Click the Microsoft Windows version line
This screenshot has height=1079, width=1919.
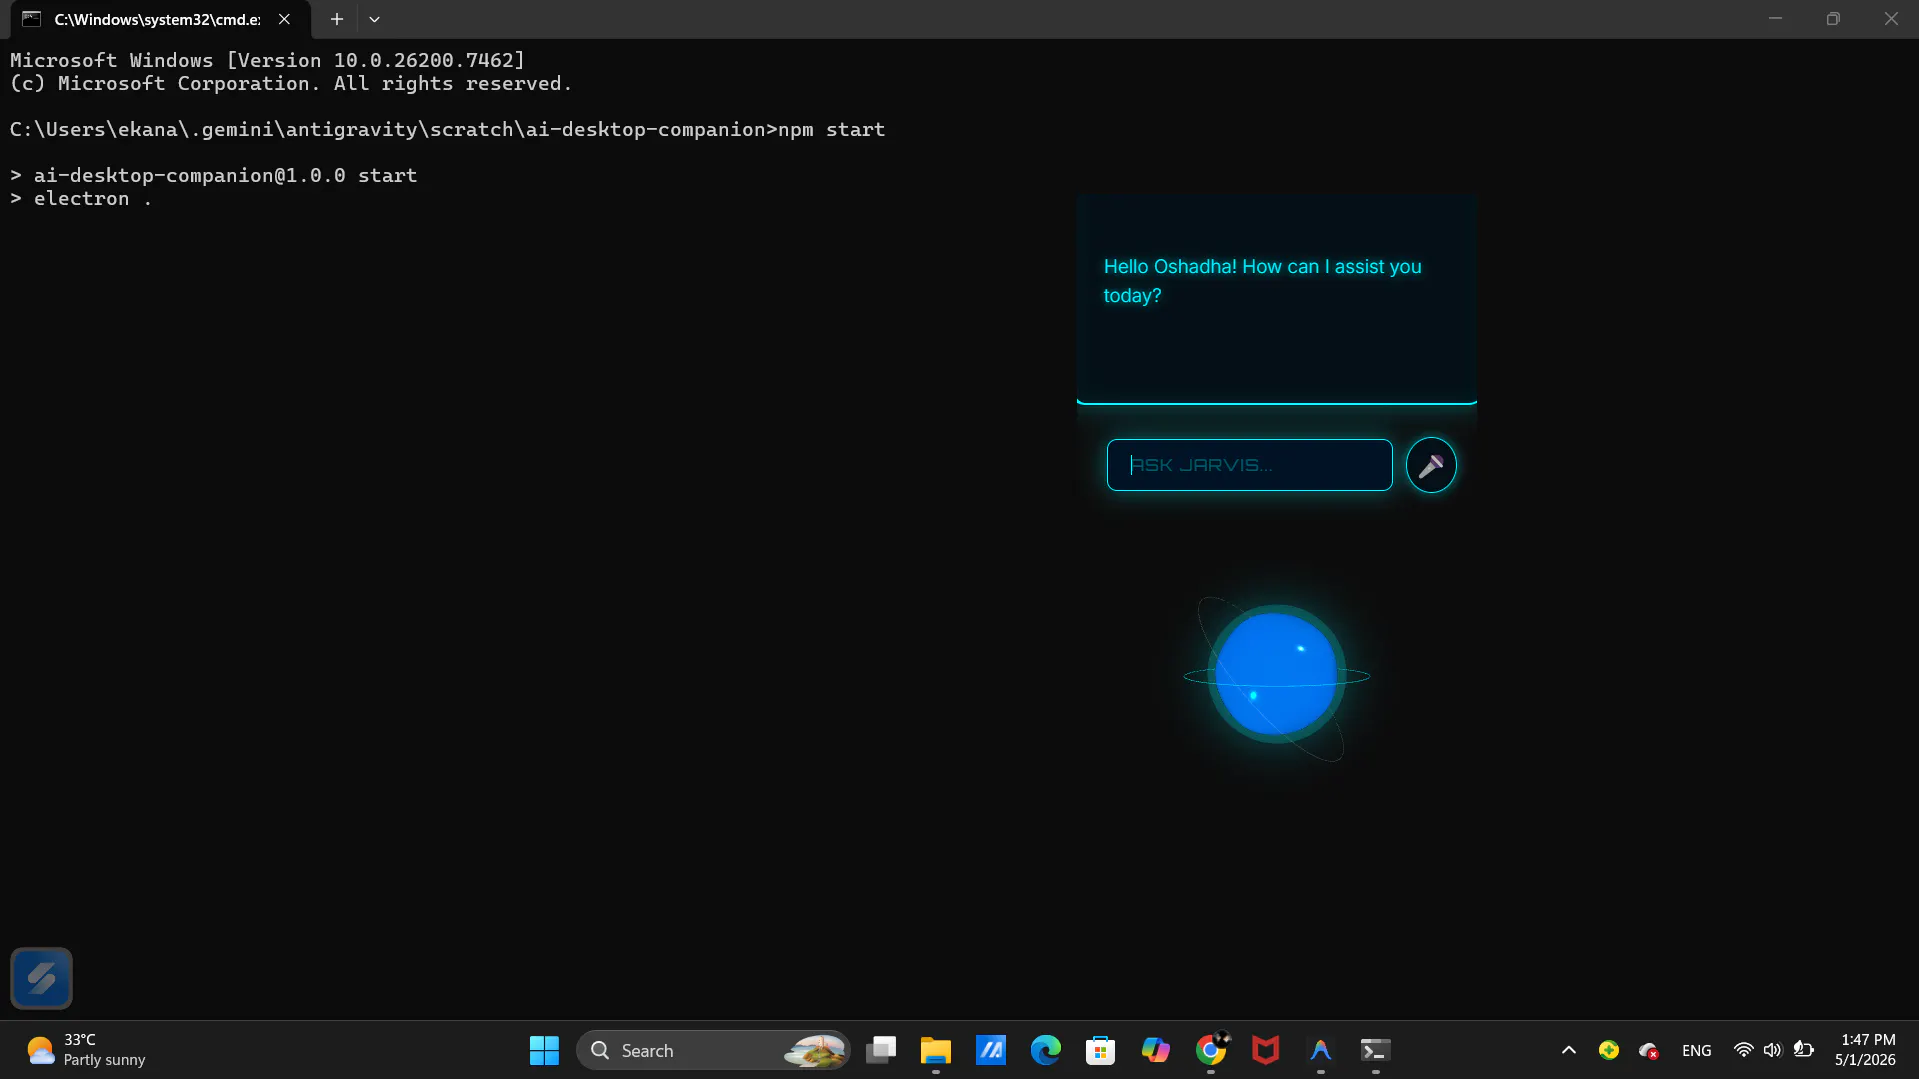coord(268,60)
